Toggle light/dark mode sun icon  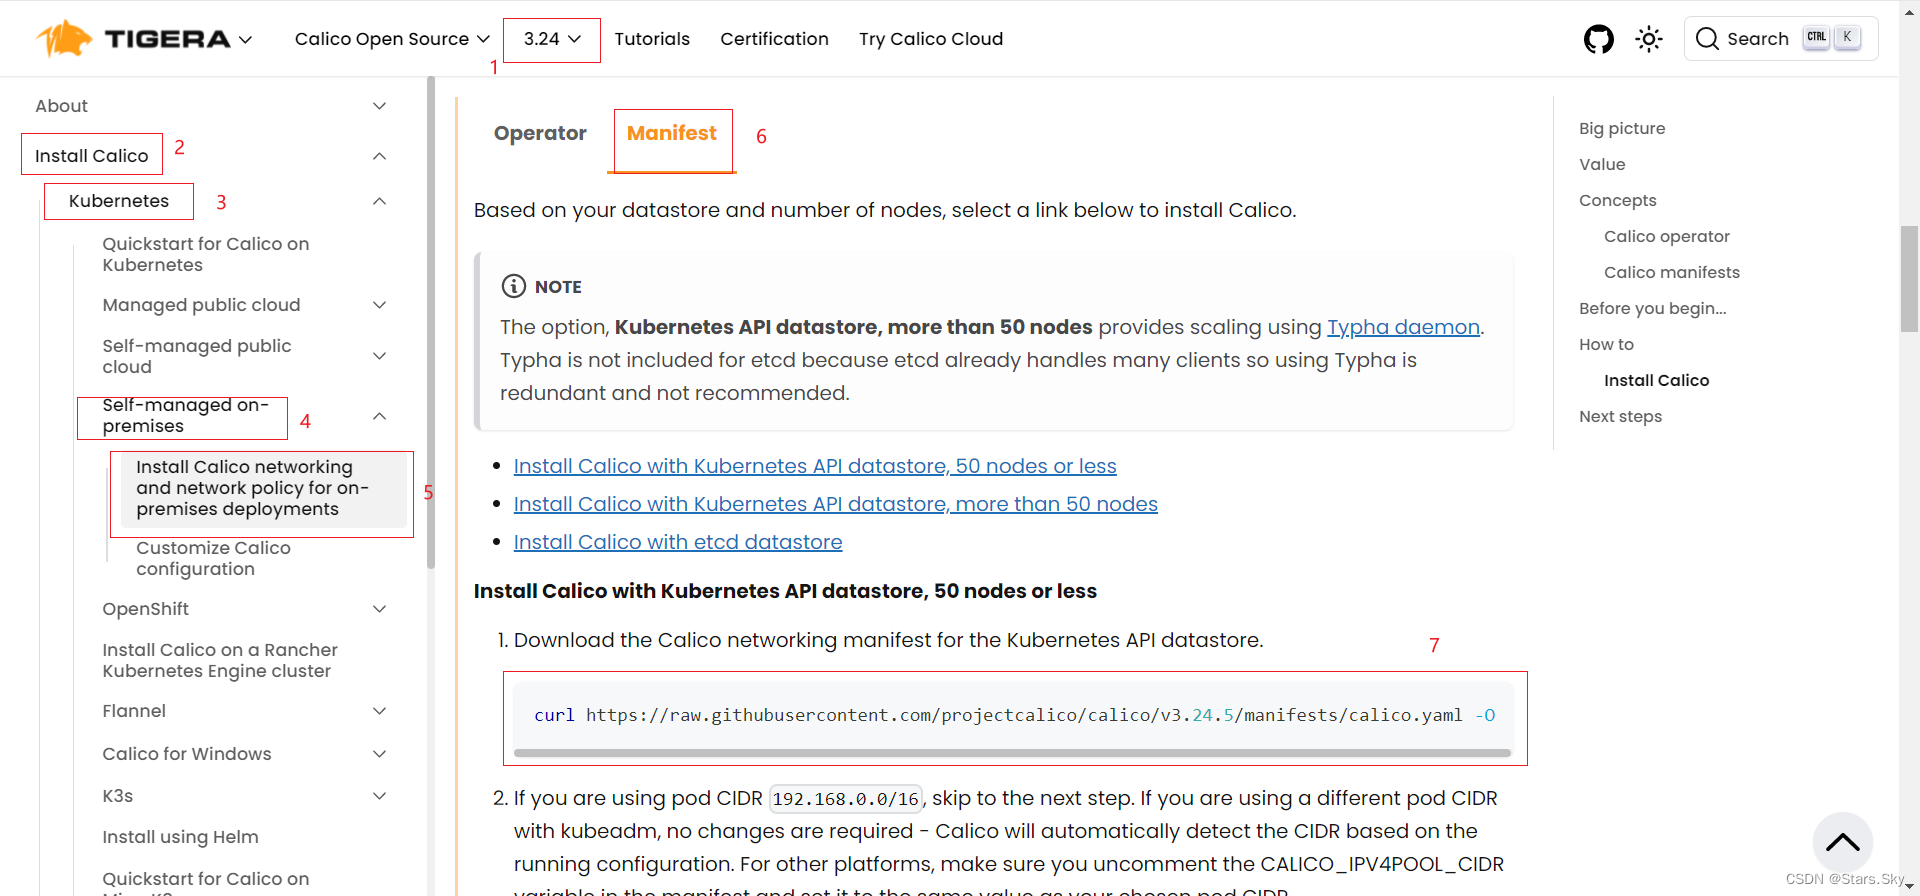tap(1648, 39)
